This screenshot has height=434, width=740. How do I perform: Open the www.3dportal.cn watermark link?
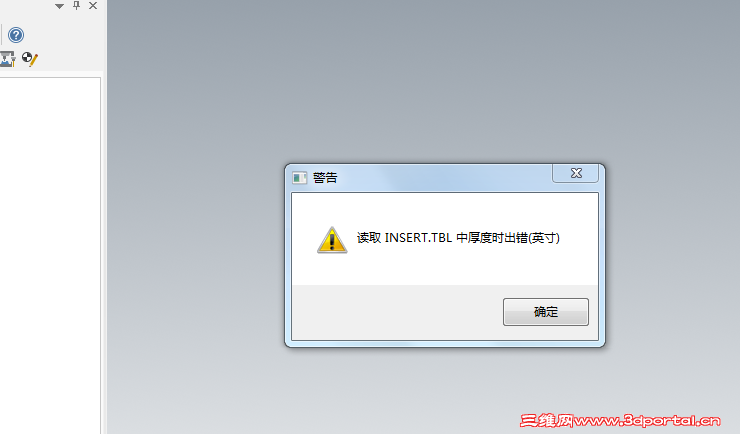click(x=648, y=420)
